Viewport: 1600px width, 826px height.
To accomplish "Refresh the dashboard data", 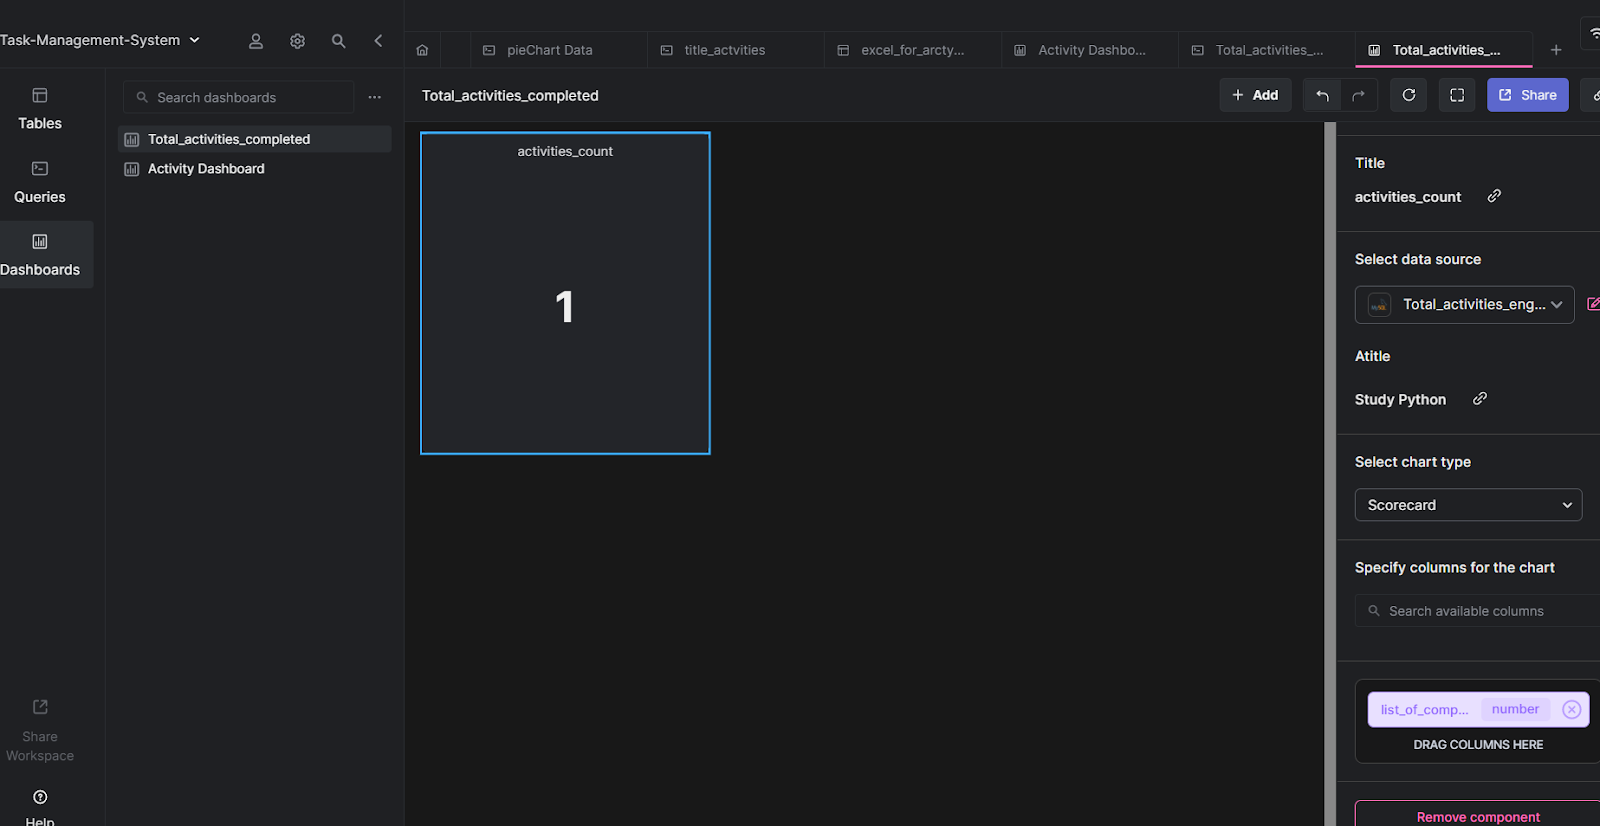I will tap(1409, 95).
